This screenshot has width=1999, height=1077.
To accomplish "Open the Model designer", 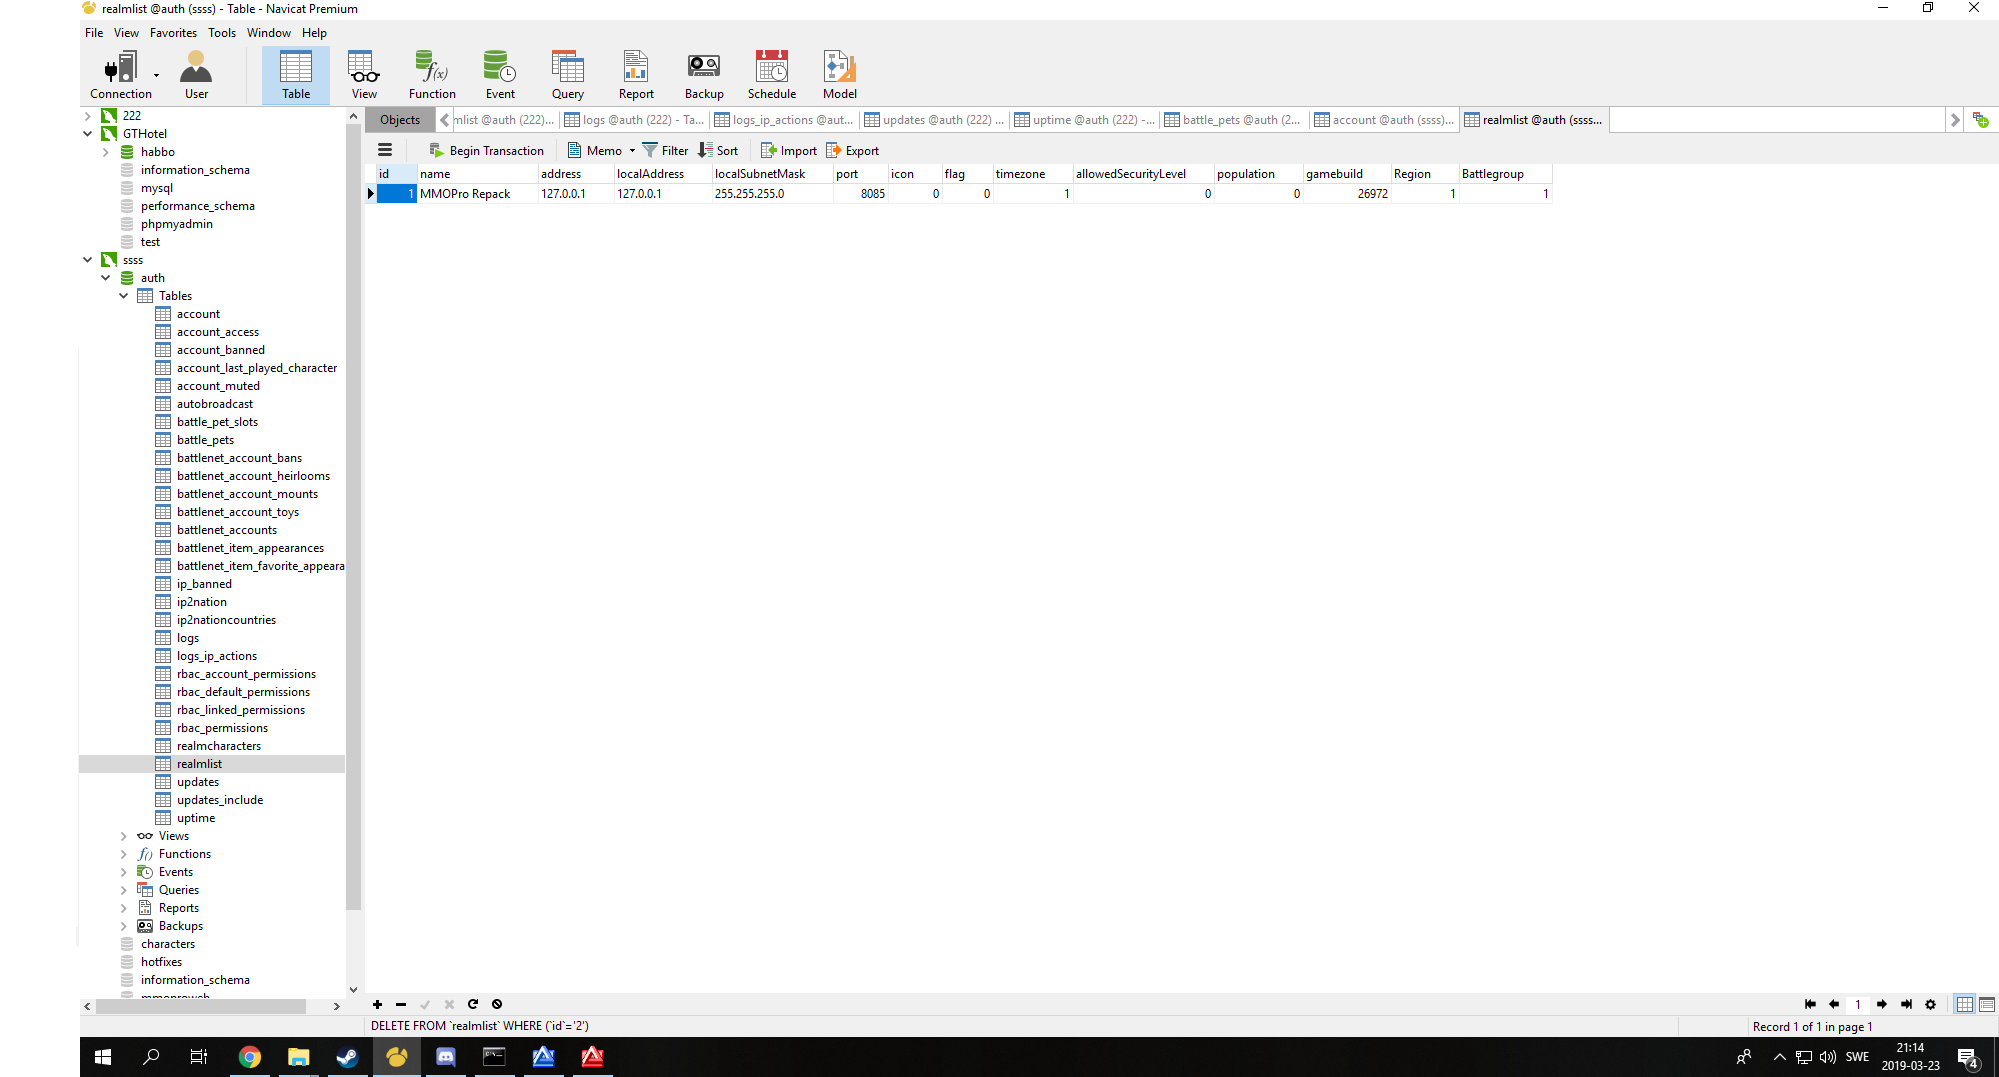I will 839,73.
